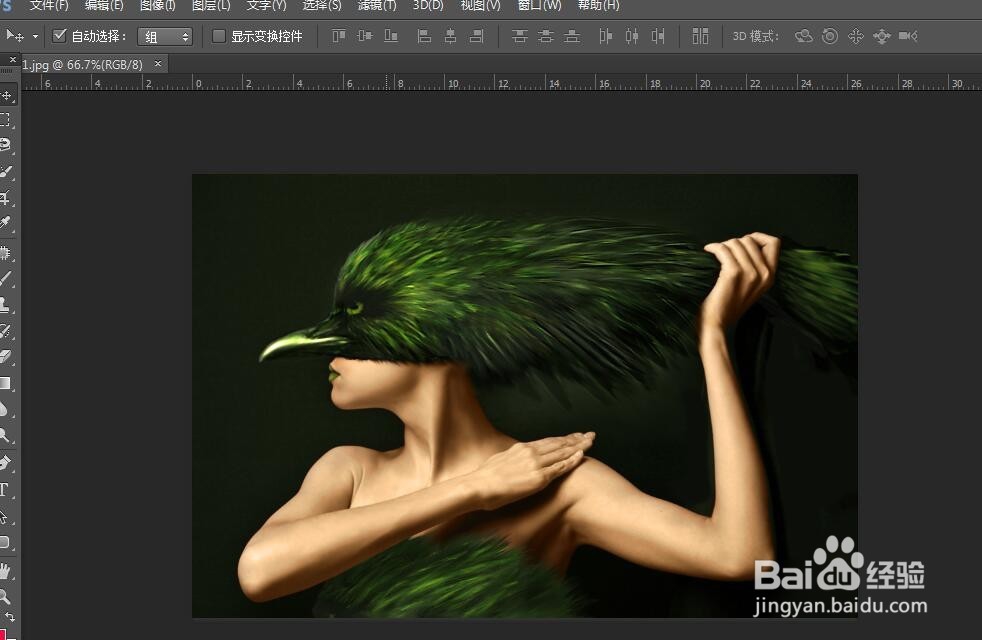Select the Horizontal Type tool
This screenshot has height=640, width=982.
[x=5, y=490]
